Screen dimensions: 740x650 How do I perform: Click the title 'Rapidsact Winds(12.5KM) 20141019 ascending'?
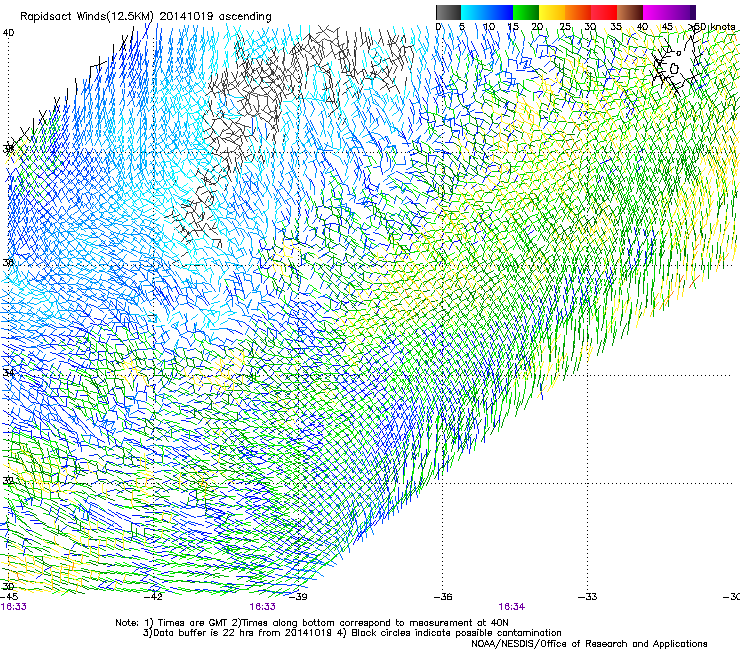point(145,17)
